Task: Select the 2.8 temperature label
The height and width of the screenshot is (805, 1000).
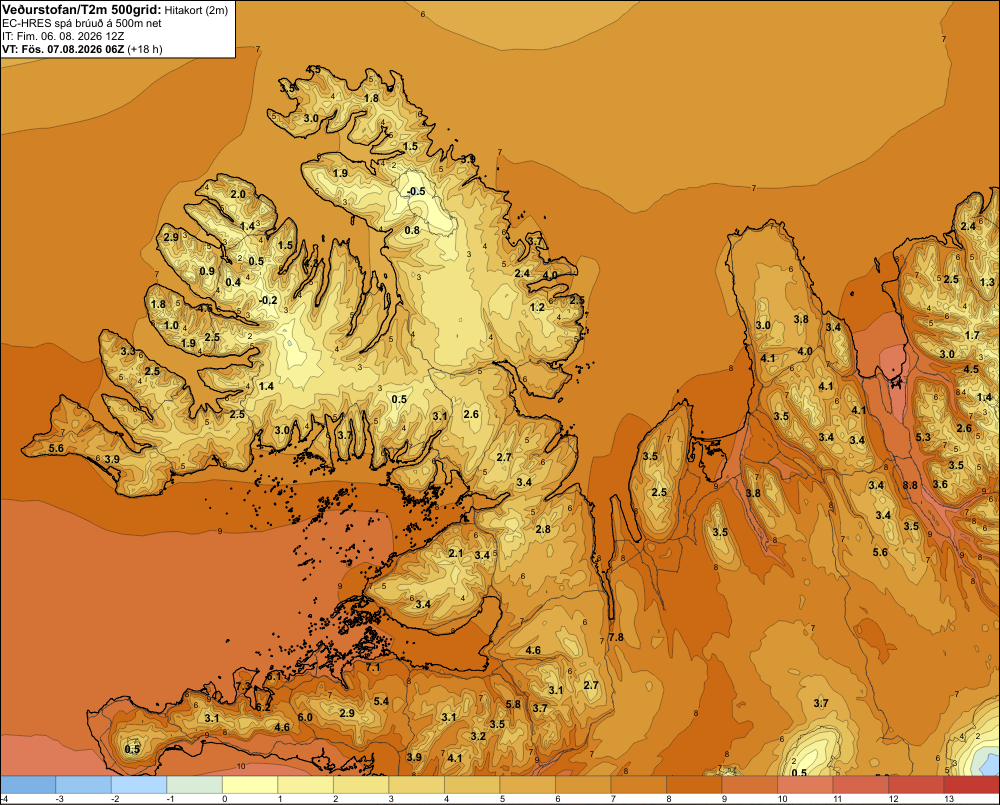Action: pos(543,529)
